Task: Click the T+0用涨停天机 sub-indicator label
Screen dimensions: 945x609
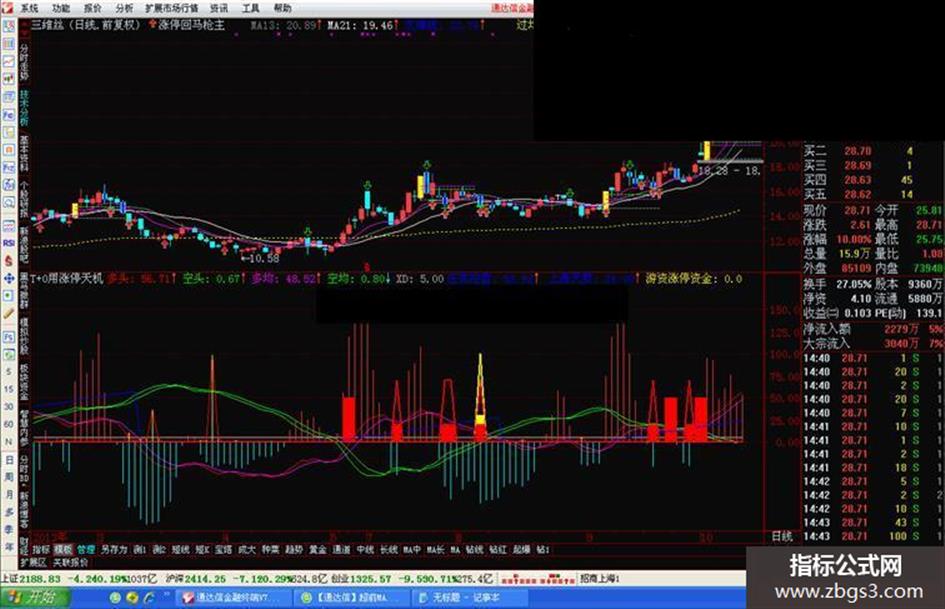Action: (67, 279)
